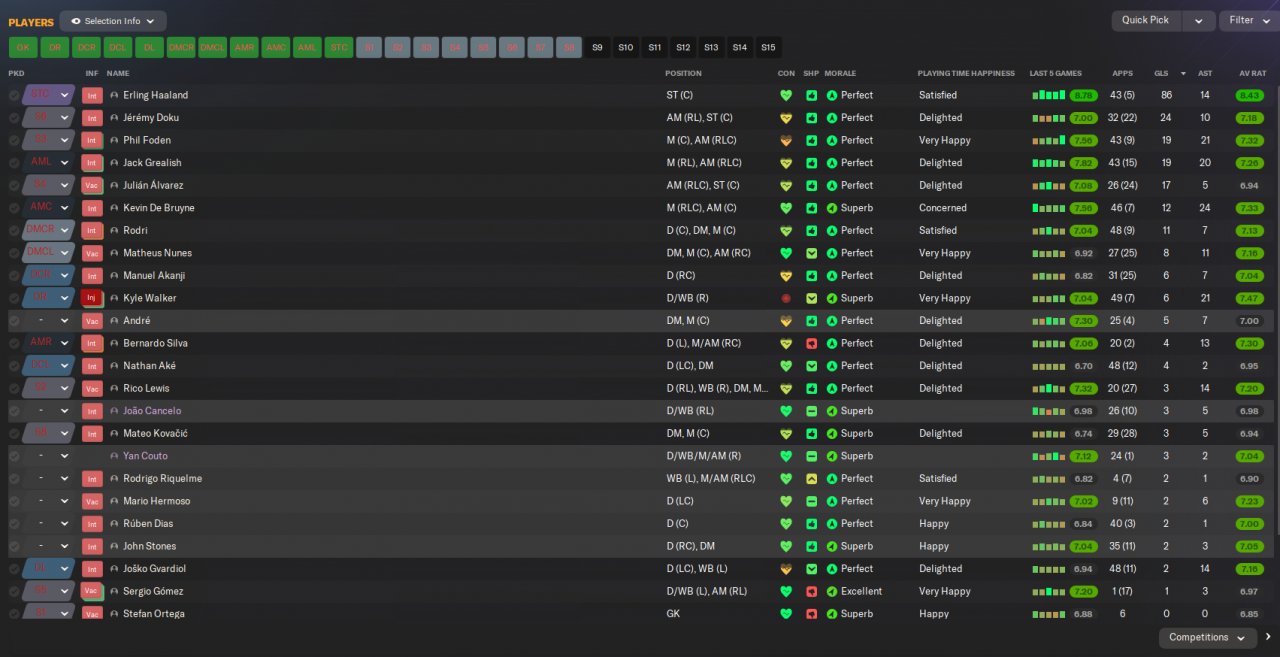Select the DMCR position slot

click(x=181, y=47)
